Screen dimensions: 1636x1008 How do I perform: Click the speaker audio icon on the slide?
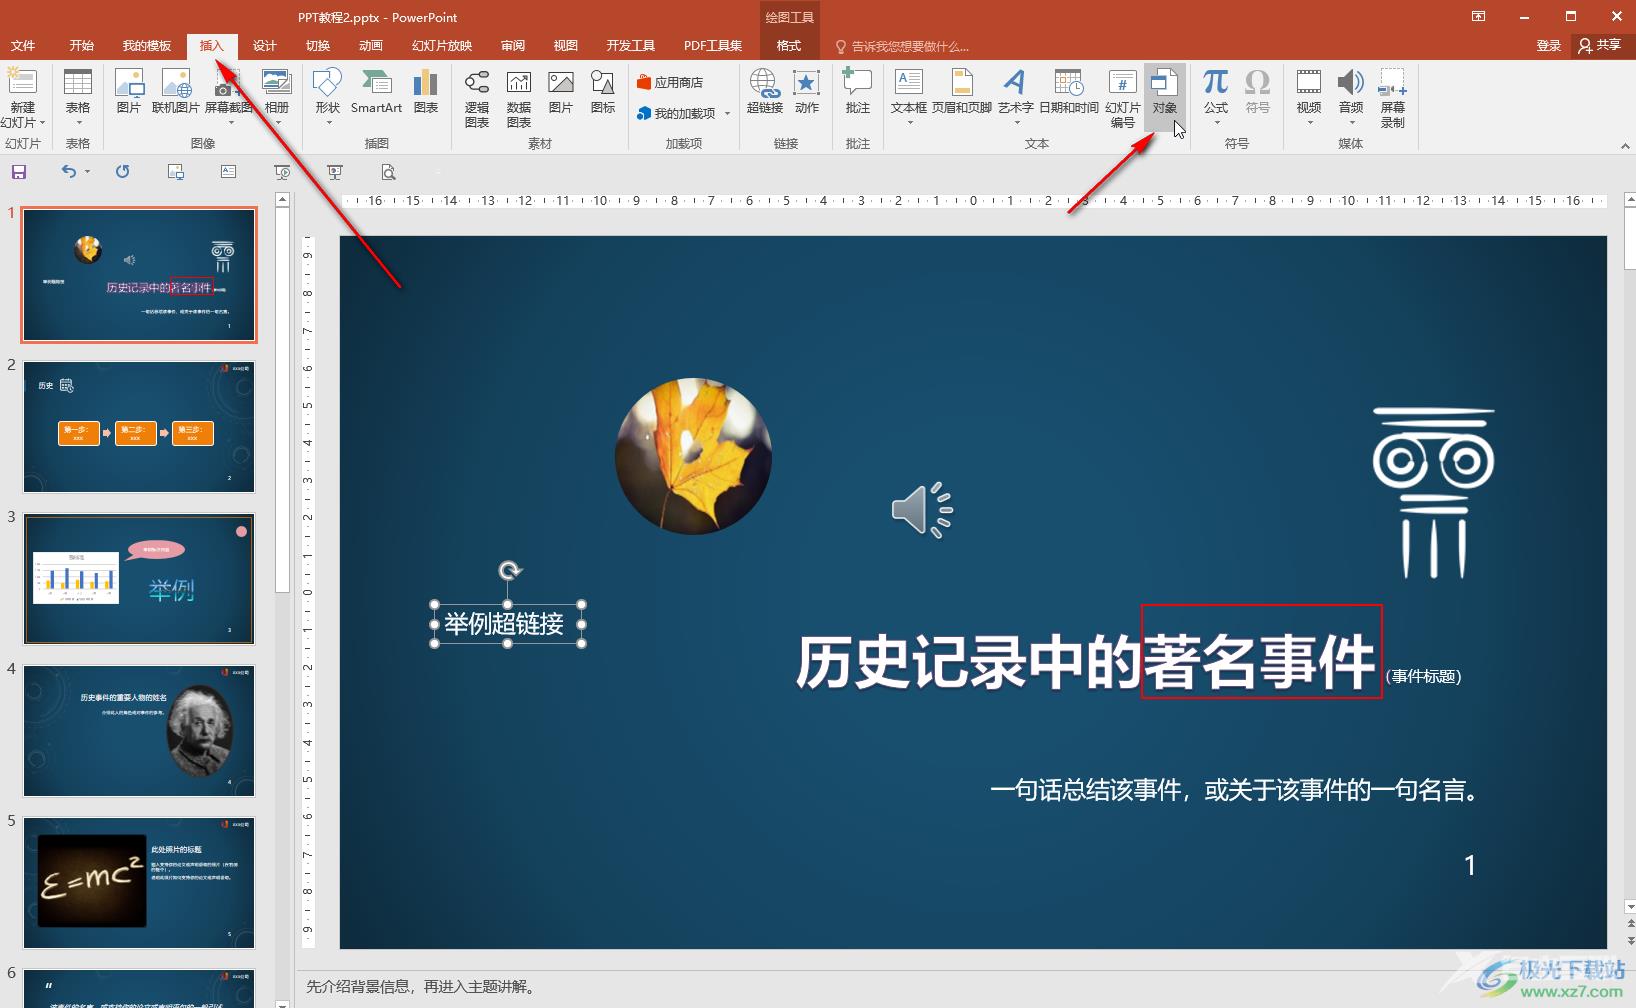point(922,510)
